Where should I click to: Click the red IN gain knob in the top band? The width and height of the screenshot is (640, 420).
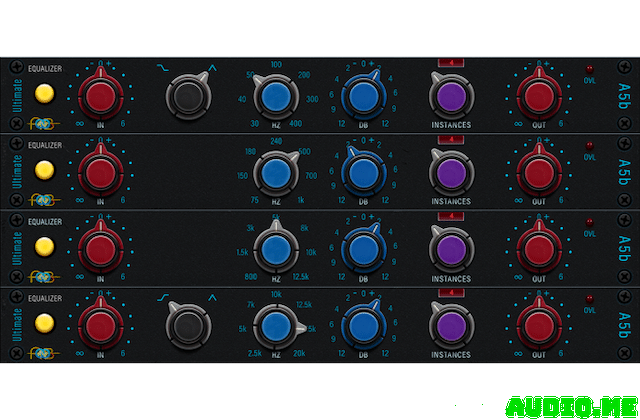pos(99,96)
